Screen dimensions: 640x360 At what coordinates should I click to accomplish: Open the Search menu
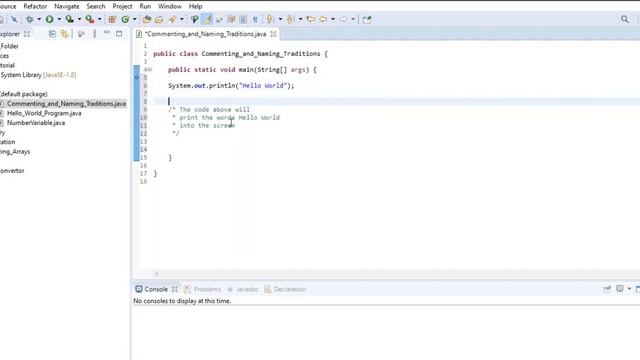click(x=96, y=6)
